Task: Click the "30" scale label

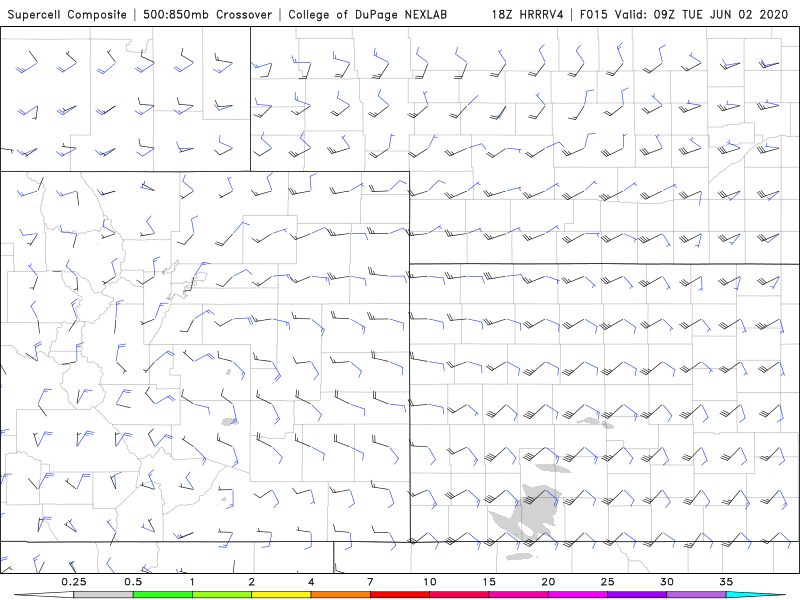Action: pos(667,582)
